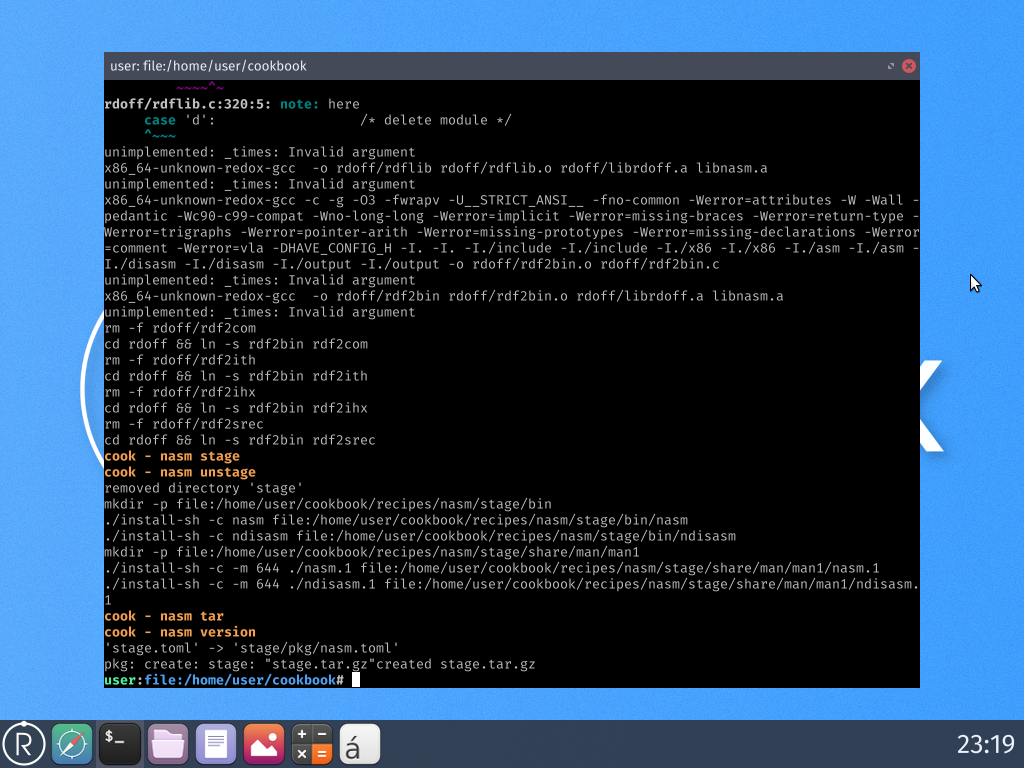The height and width of the screenshot is (768, 1024).
Task: Open the character map icon
Action: click(x=360, y=744)
